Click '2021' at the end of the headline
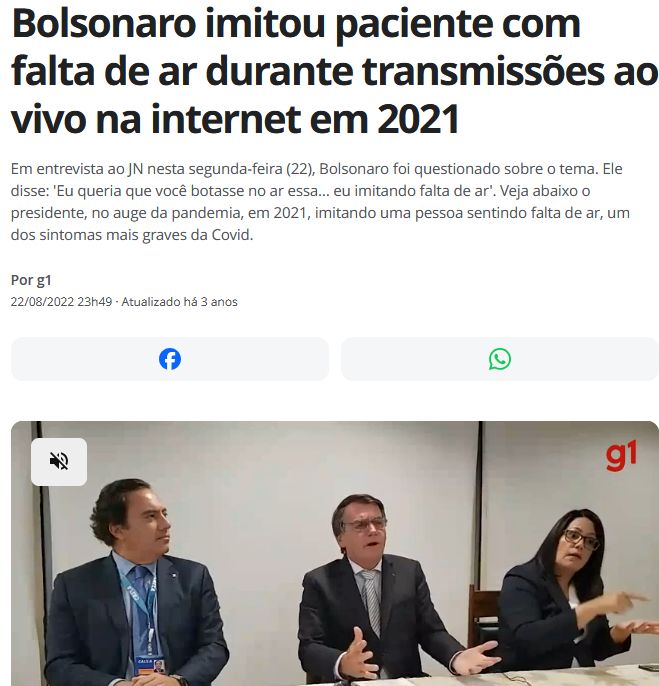The height and width of the screenshot is (686, 659). coord(418,118)
